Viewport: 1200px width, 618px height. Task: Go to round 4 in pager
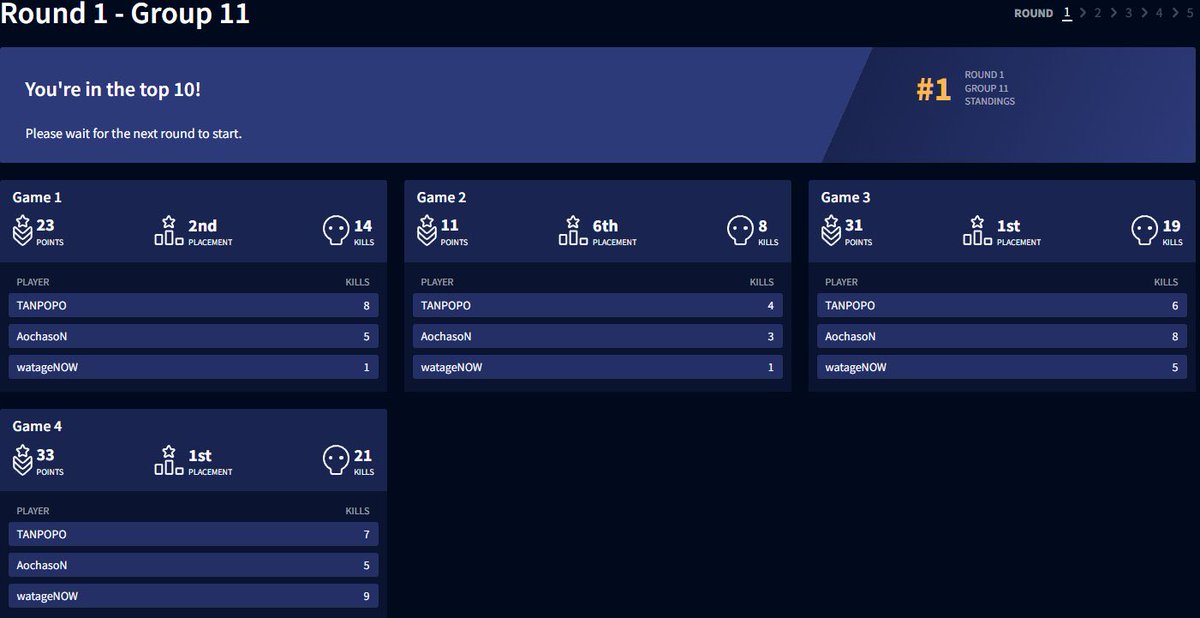1159,13
